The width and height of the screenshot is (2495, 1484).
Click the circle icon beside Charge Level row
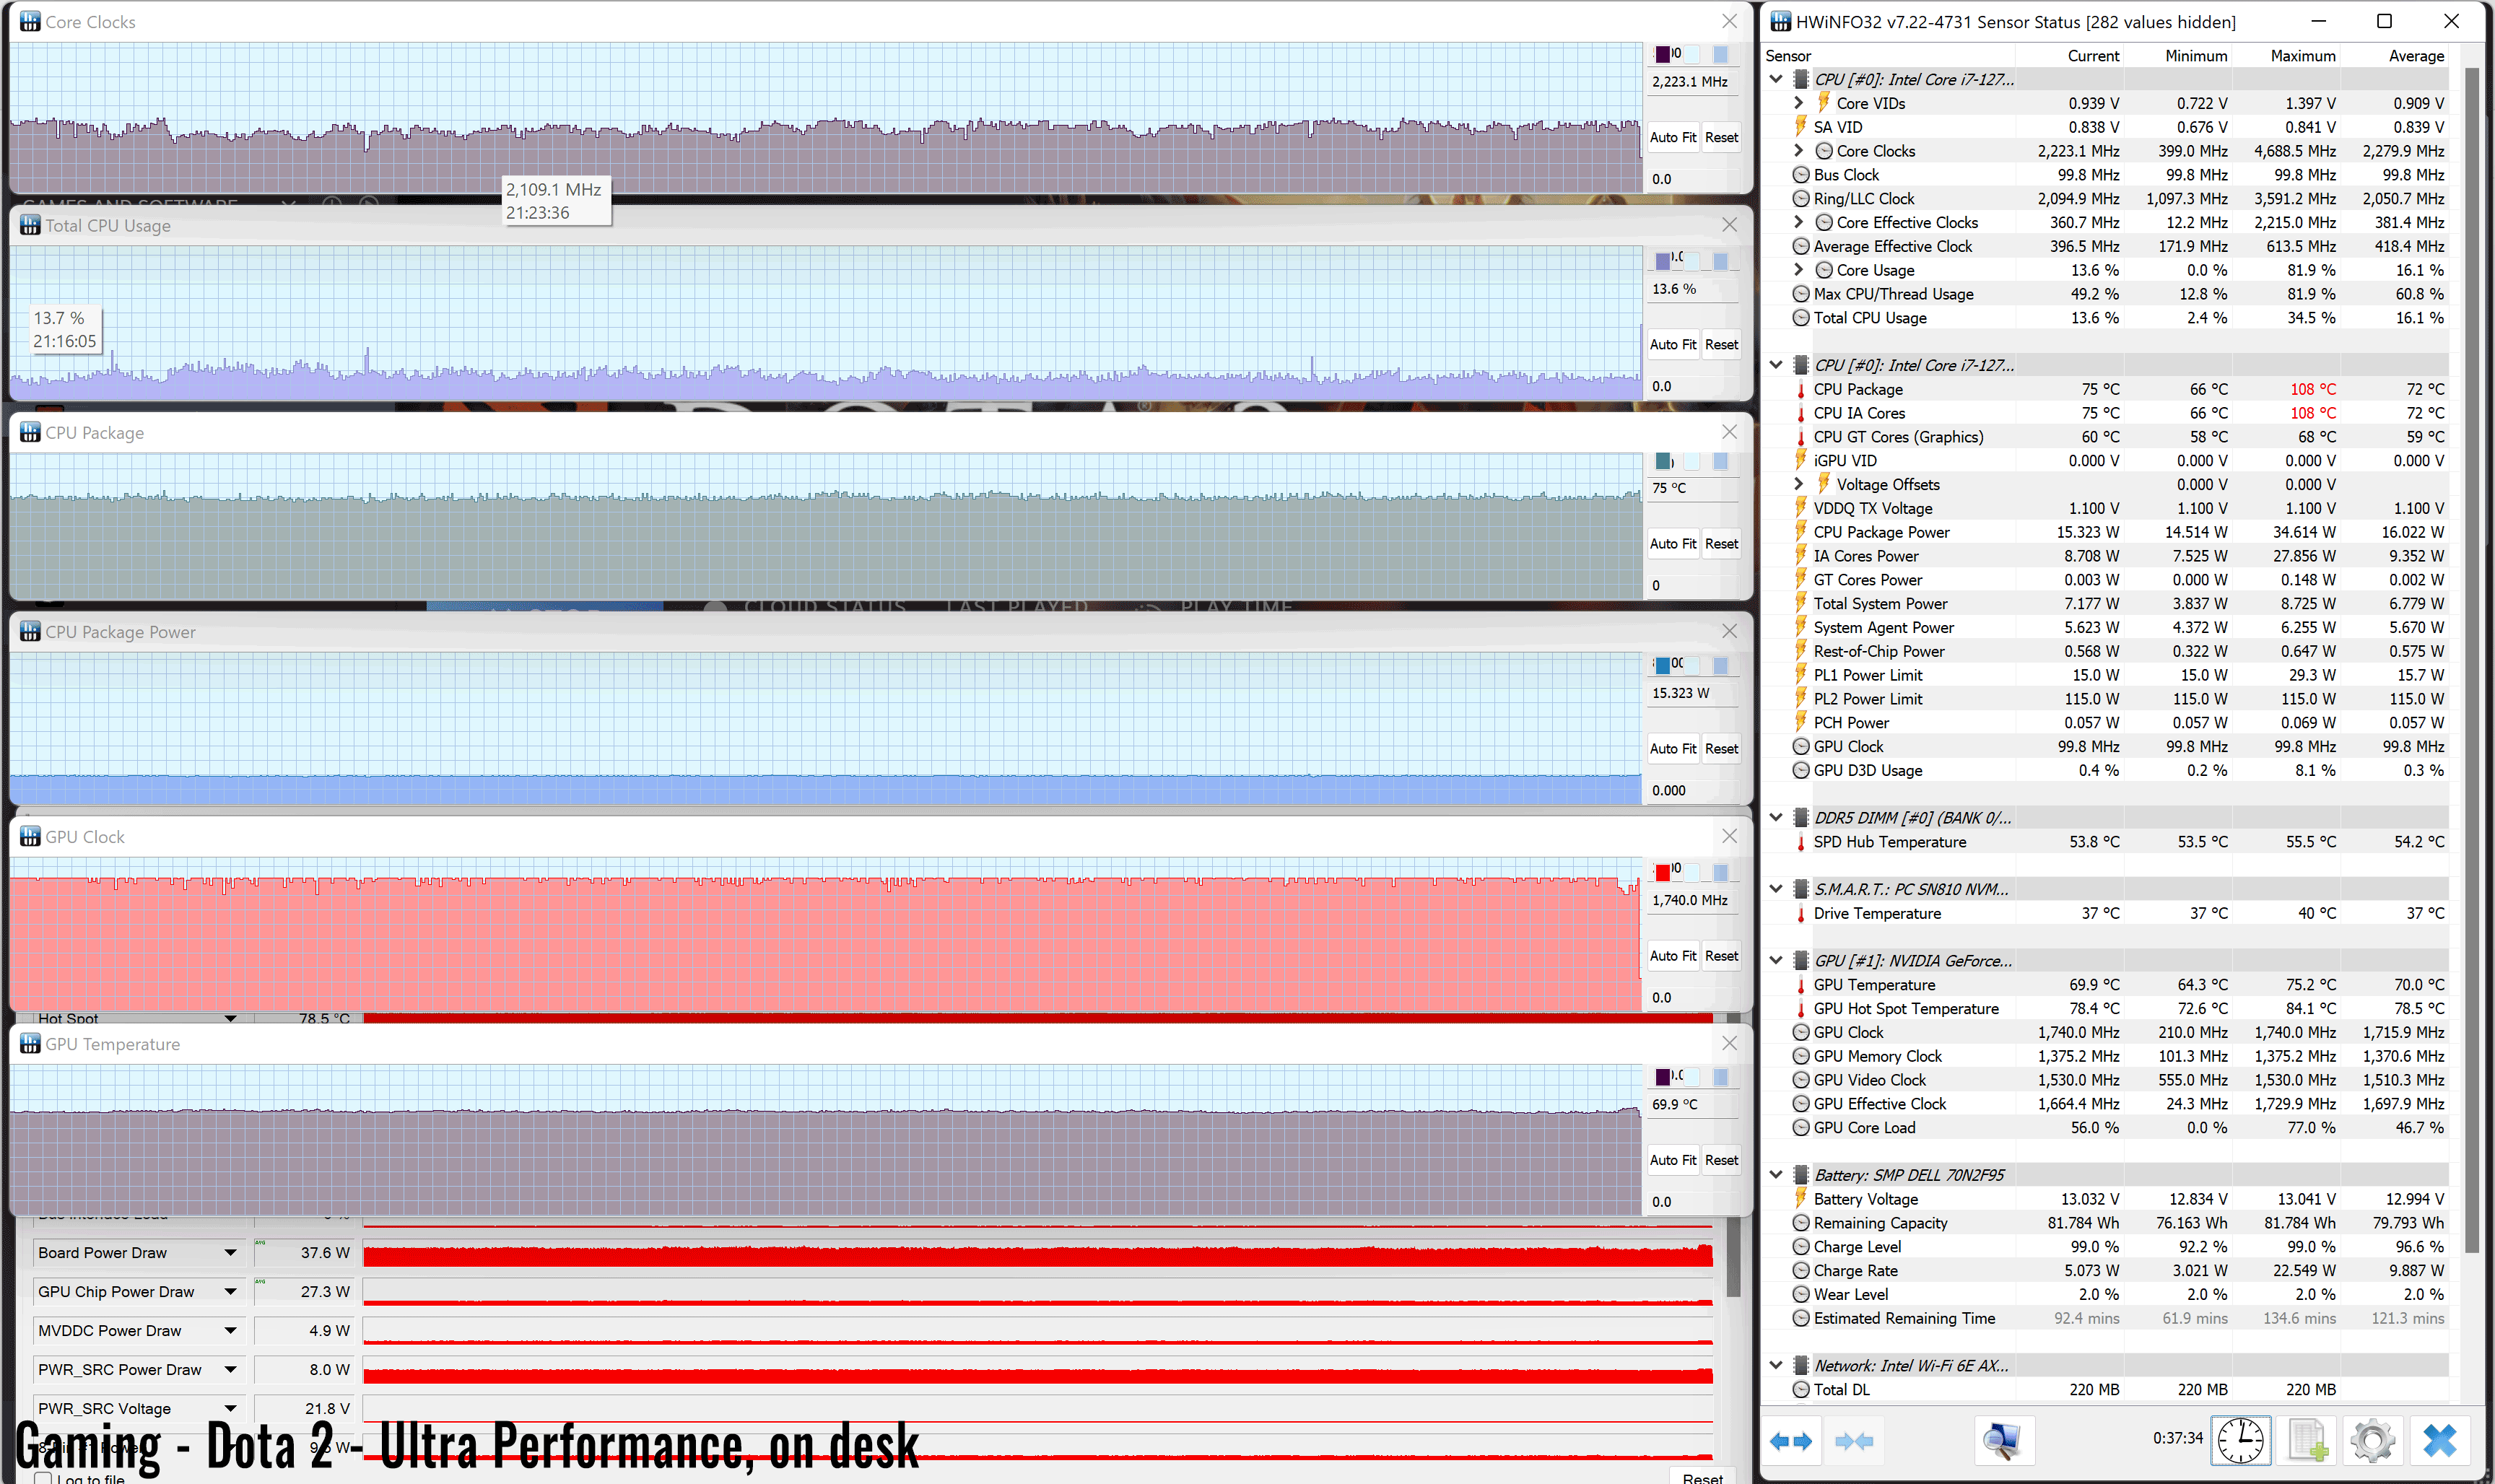(1801, 1247)
